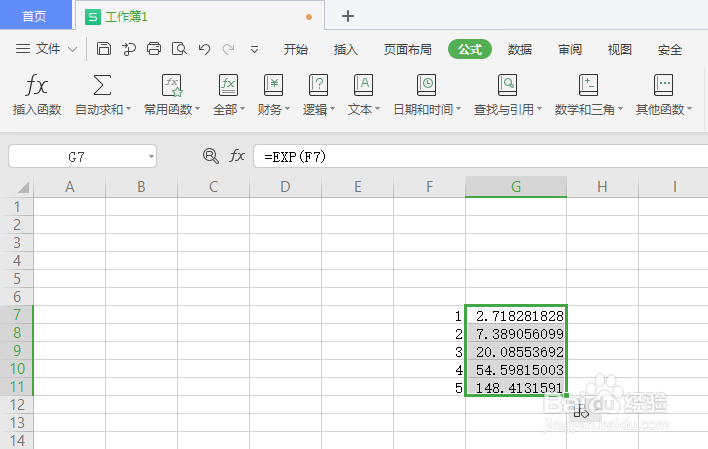Click cell F9 containing 3
Viewport: 708px width, 449px height.
(429, 351)
